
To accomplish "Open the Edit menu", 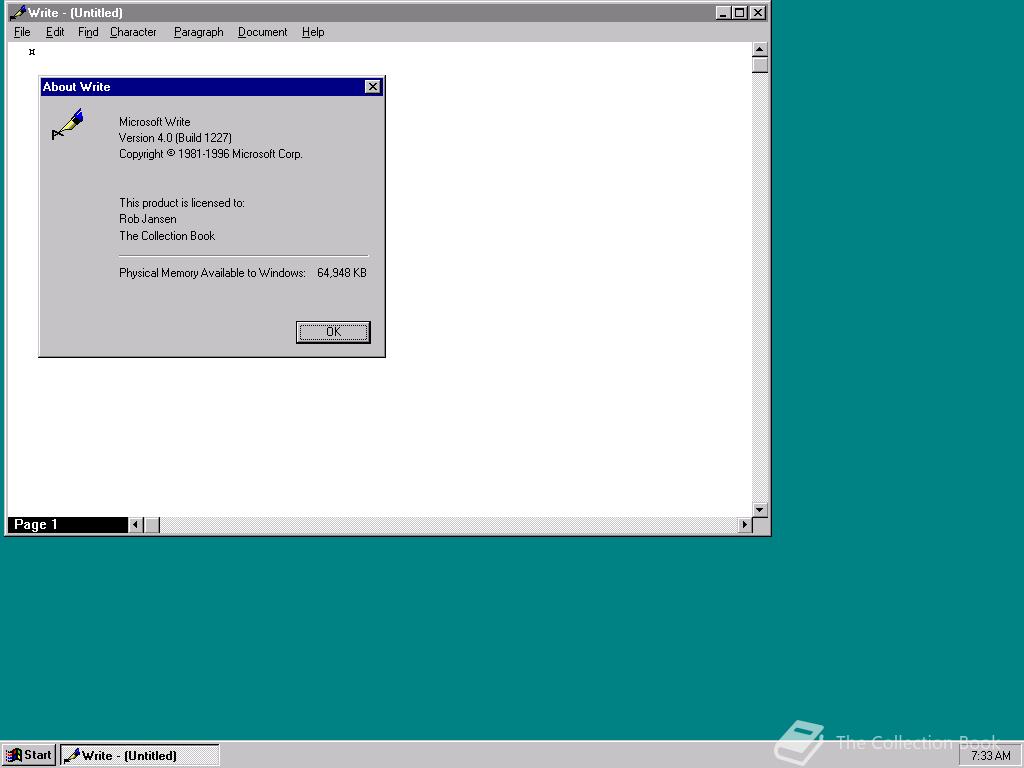I will tap(55, 32).
